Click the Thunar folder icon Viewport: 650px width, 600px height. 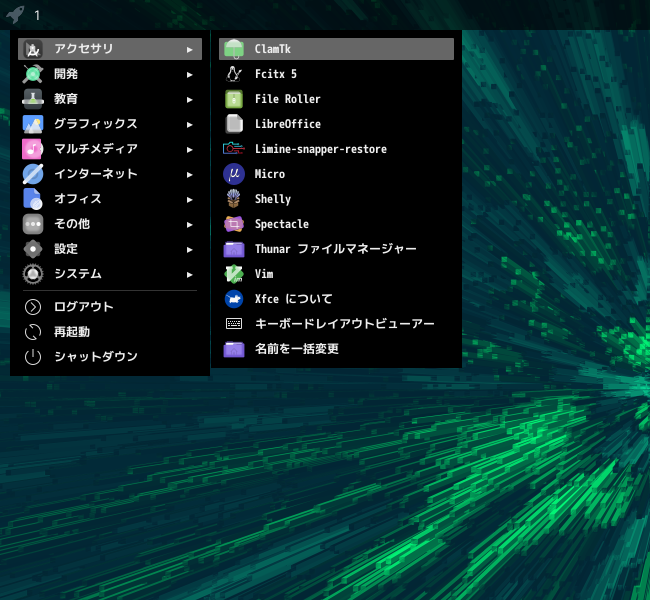tap(234, 249)
